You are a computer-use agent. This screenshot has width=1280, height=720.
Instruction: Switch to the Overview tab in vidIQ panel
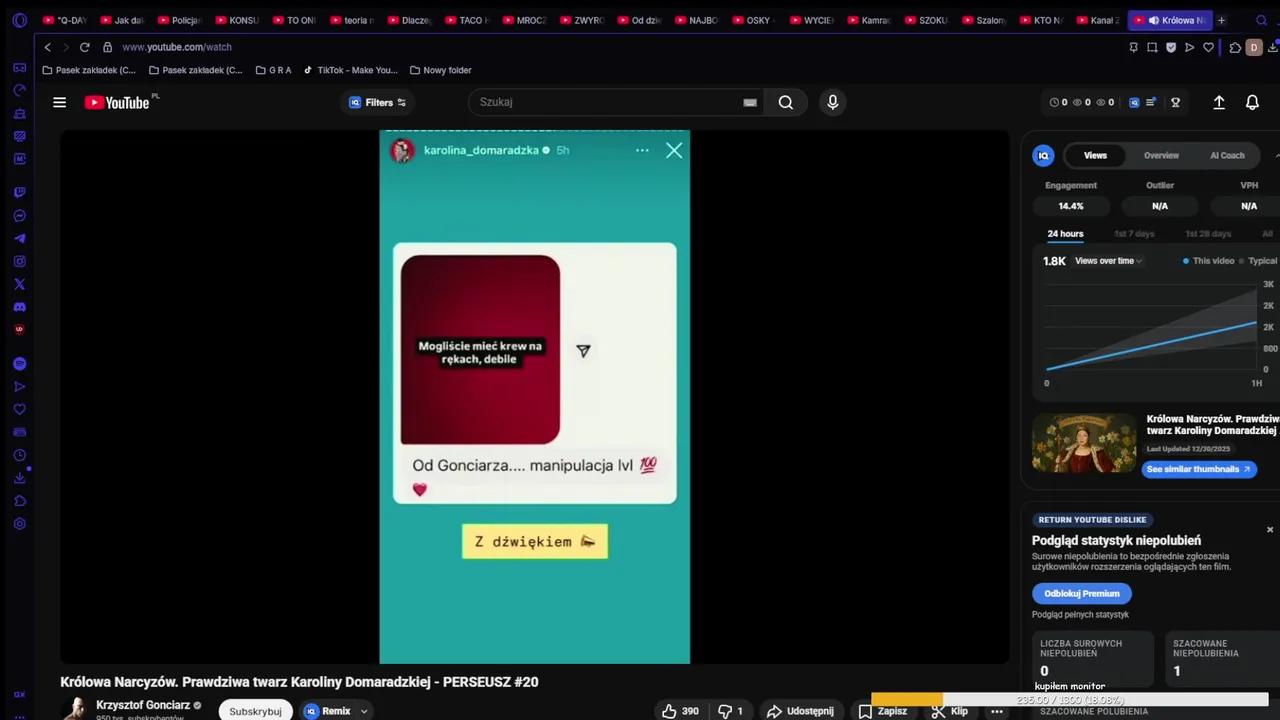pyautogui.click(x=1161, y=155)
